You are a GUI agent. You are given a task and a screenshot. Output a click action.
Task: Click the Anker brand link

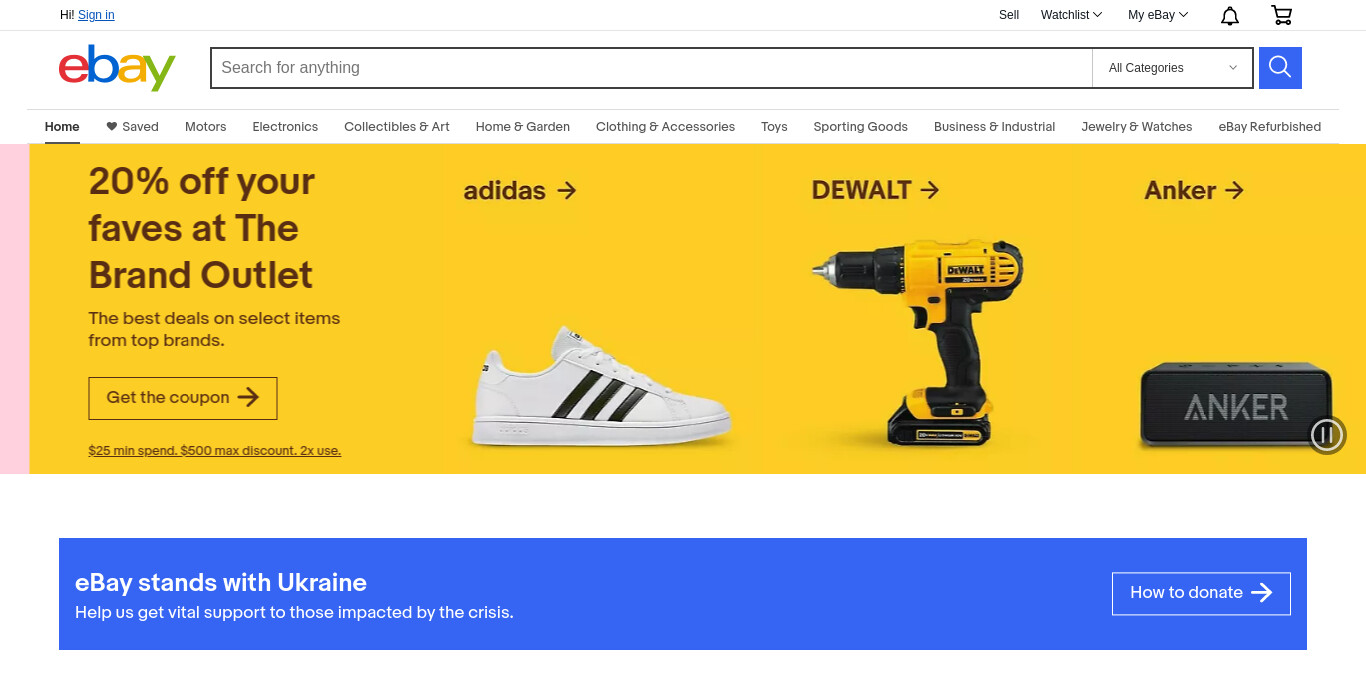(1194, 190)
